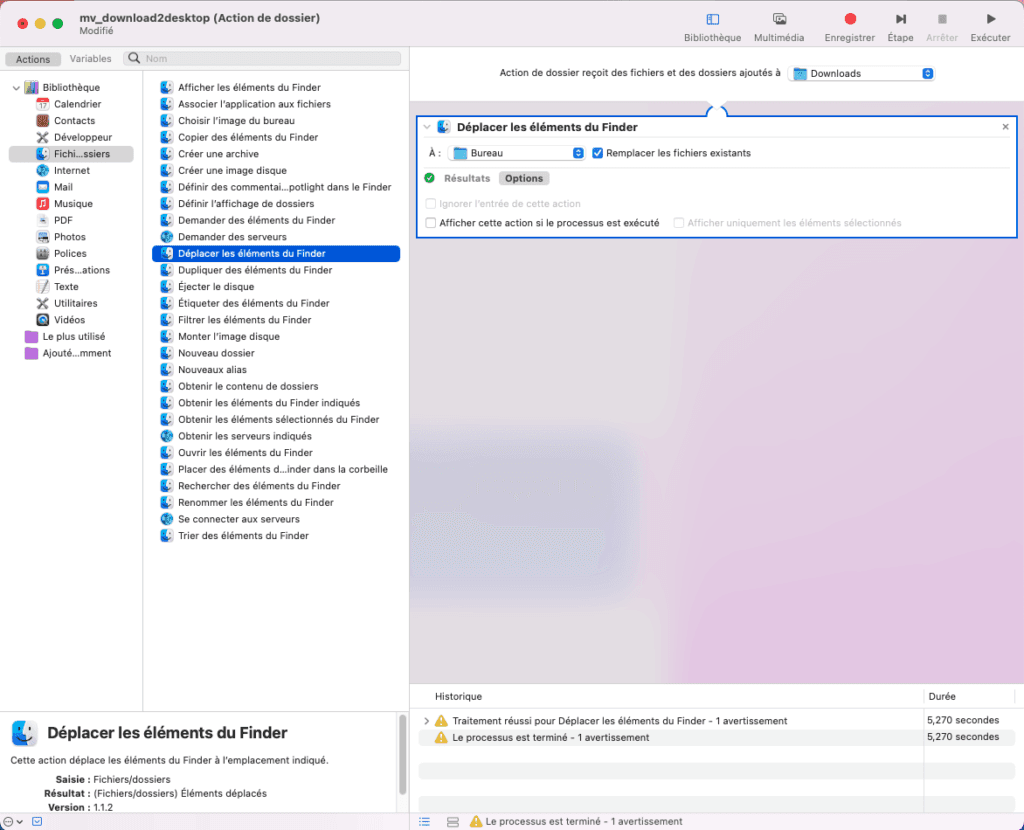Open the Multimédia browser icon

[779, 20]
